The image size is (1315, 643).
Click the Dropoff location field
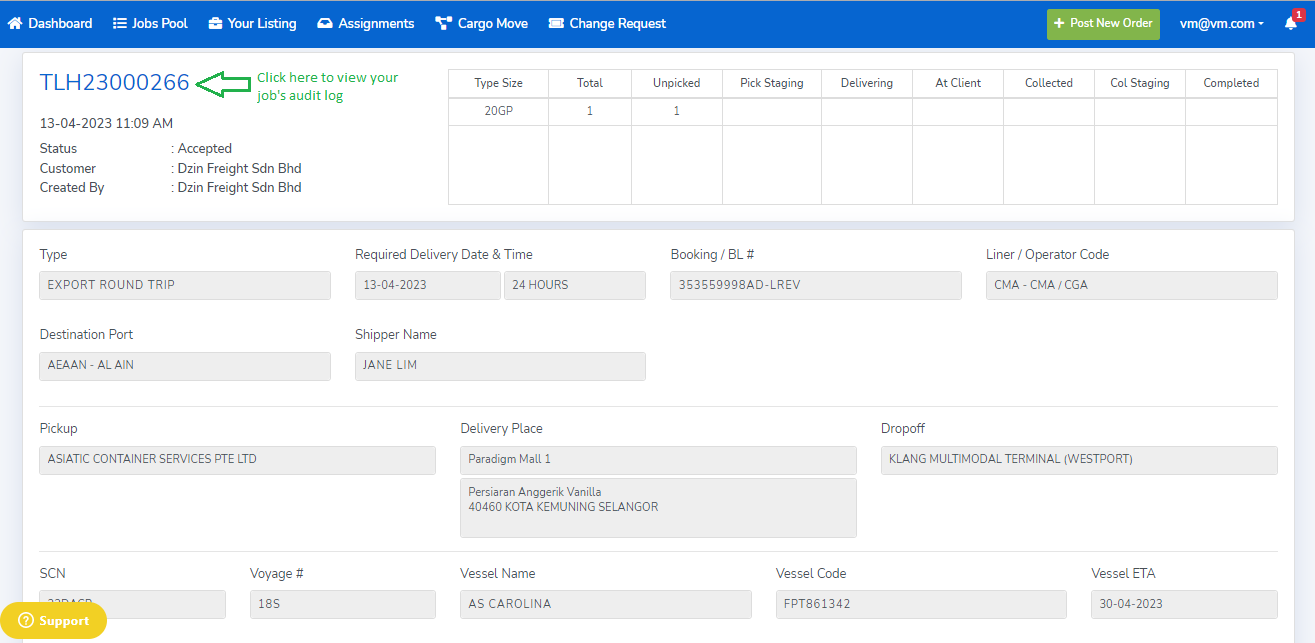point(1079,460)
